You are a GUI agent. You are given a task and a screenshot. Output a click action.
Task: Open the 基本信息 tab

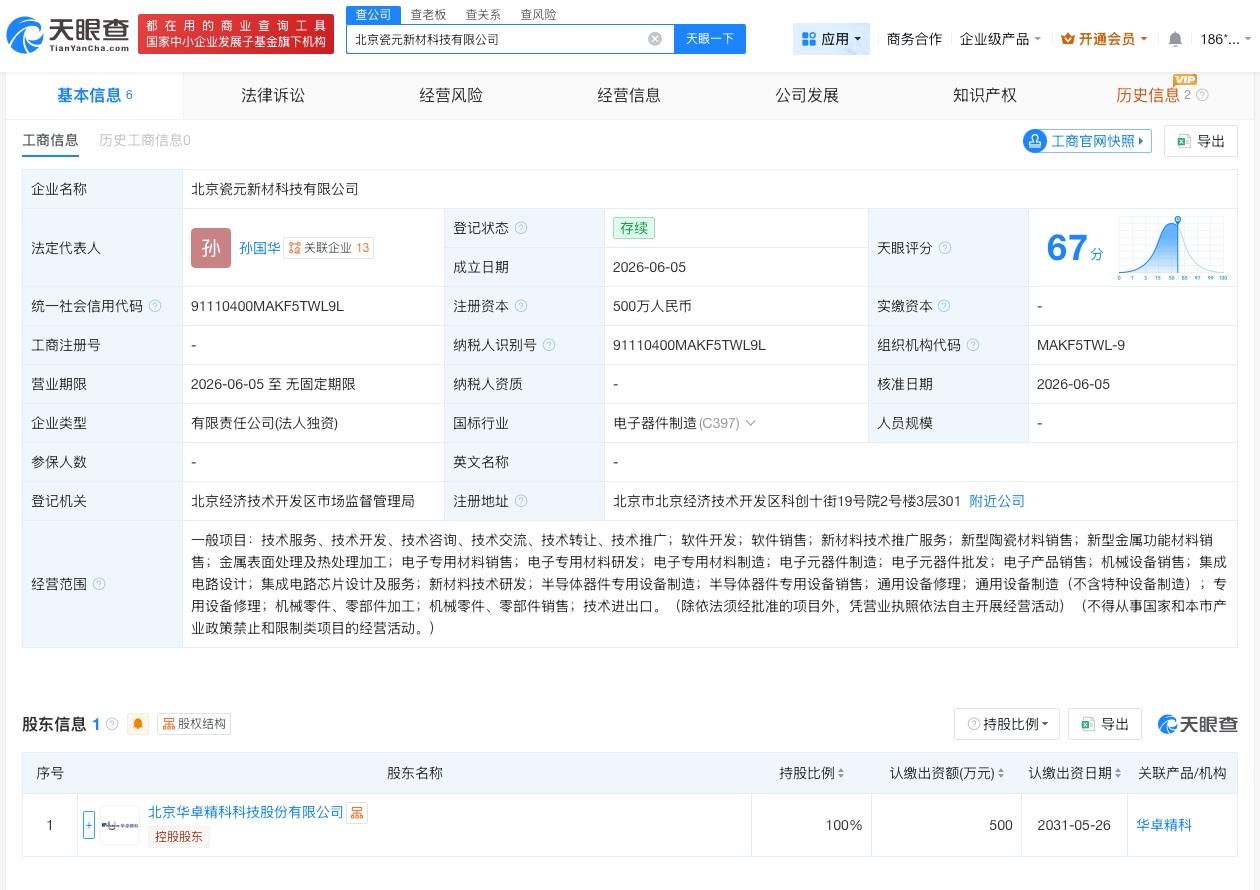pos(95,95)
